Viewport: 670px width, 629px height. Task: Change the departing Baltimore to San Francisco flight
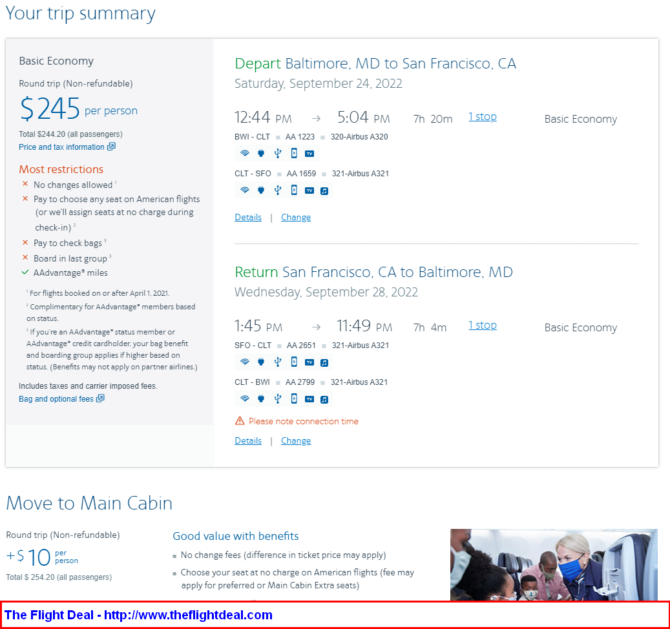click(296, 217)
